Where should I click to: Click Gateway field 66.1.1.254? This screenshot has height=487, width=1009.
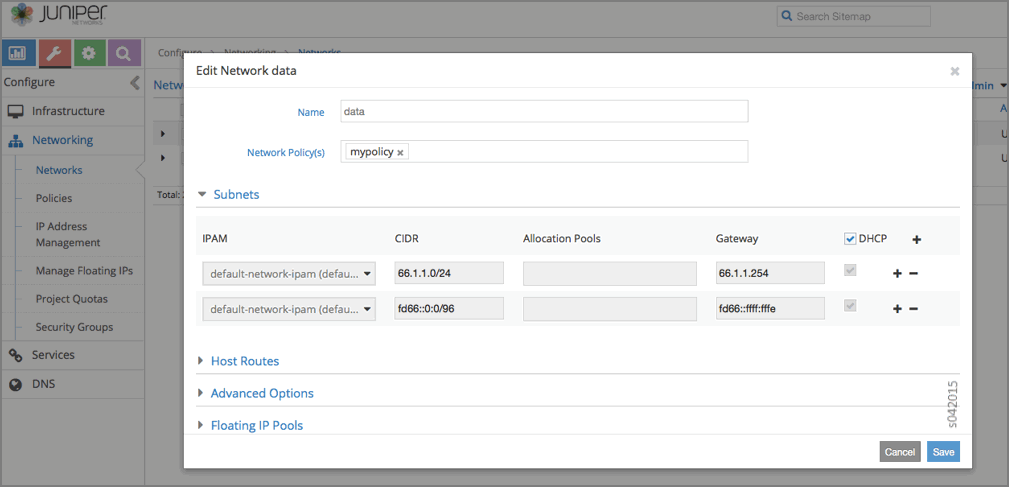pos(770,273)
